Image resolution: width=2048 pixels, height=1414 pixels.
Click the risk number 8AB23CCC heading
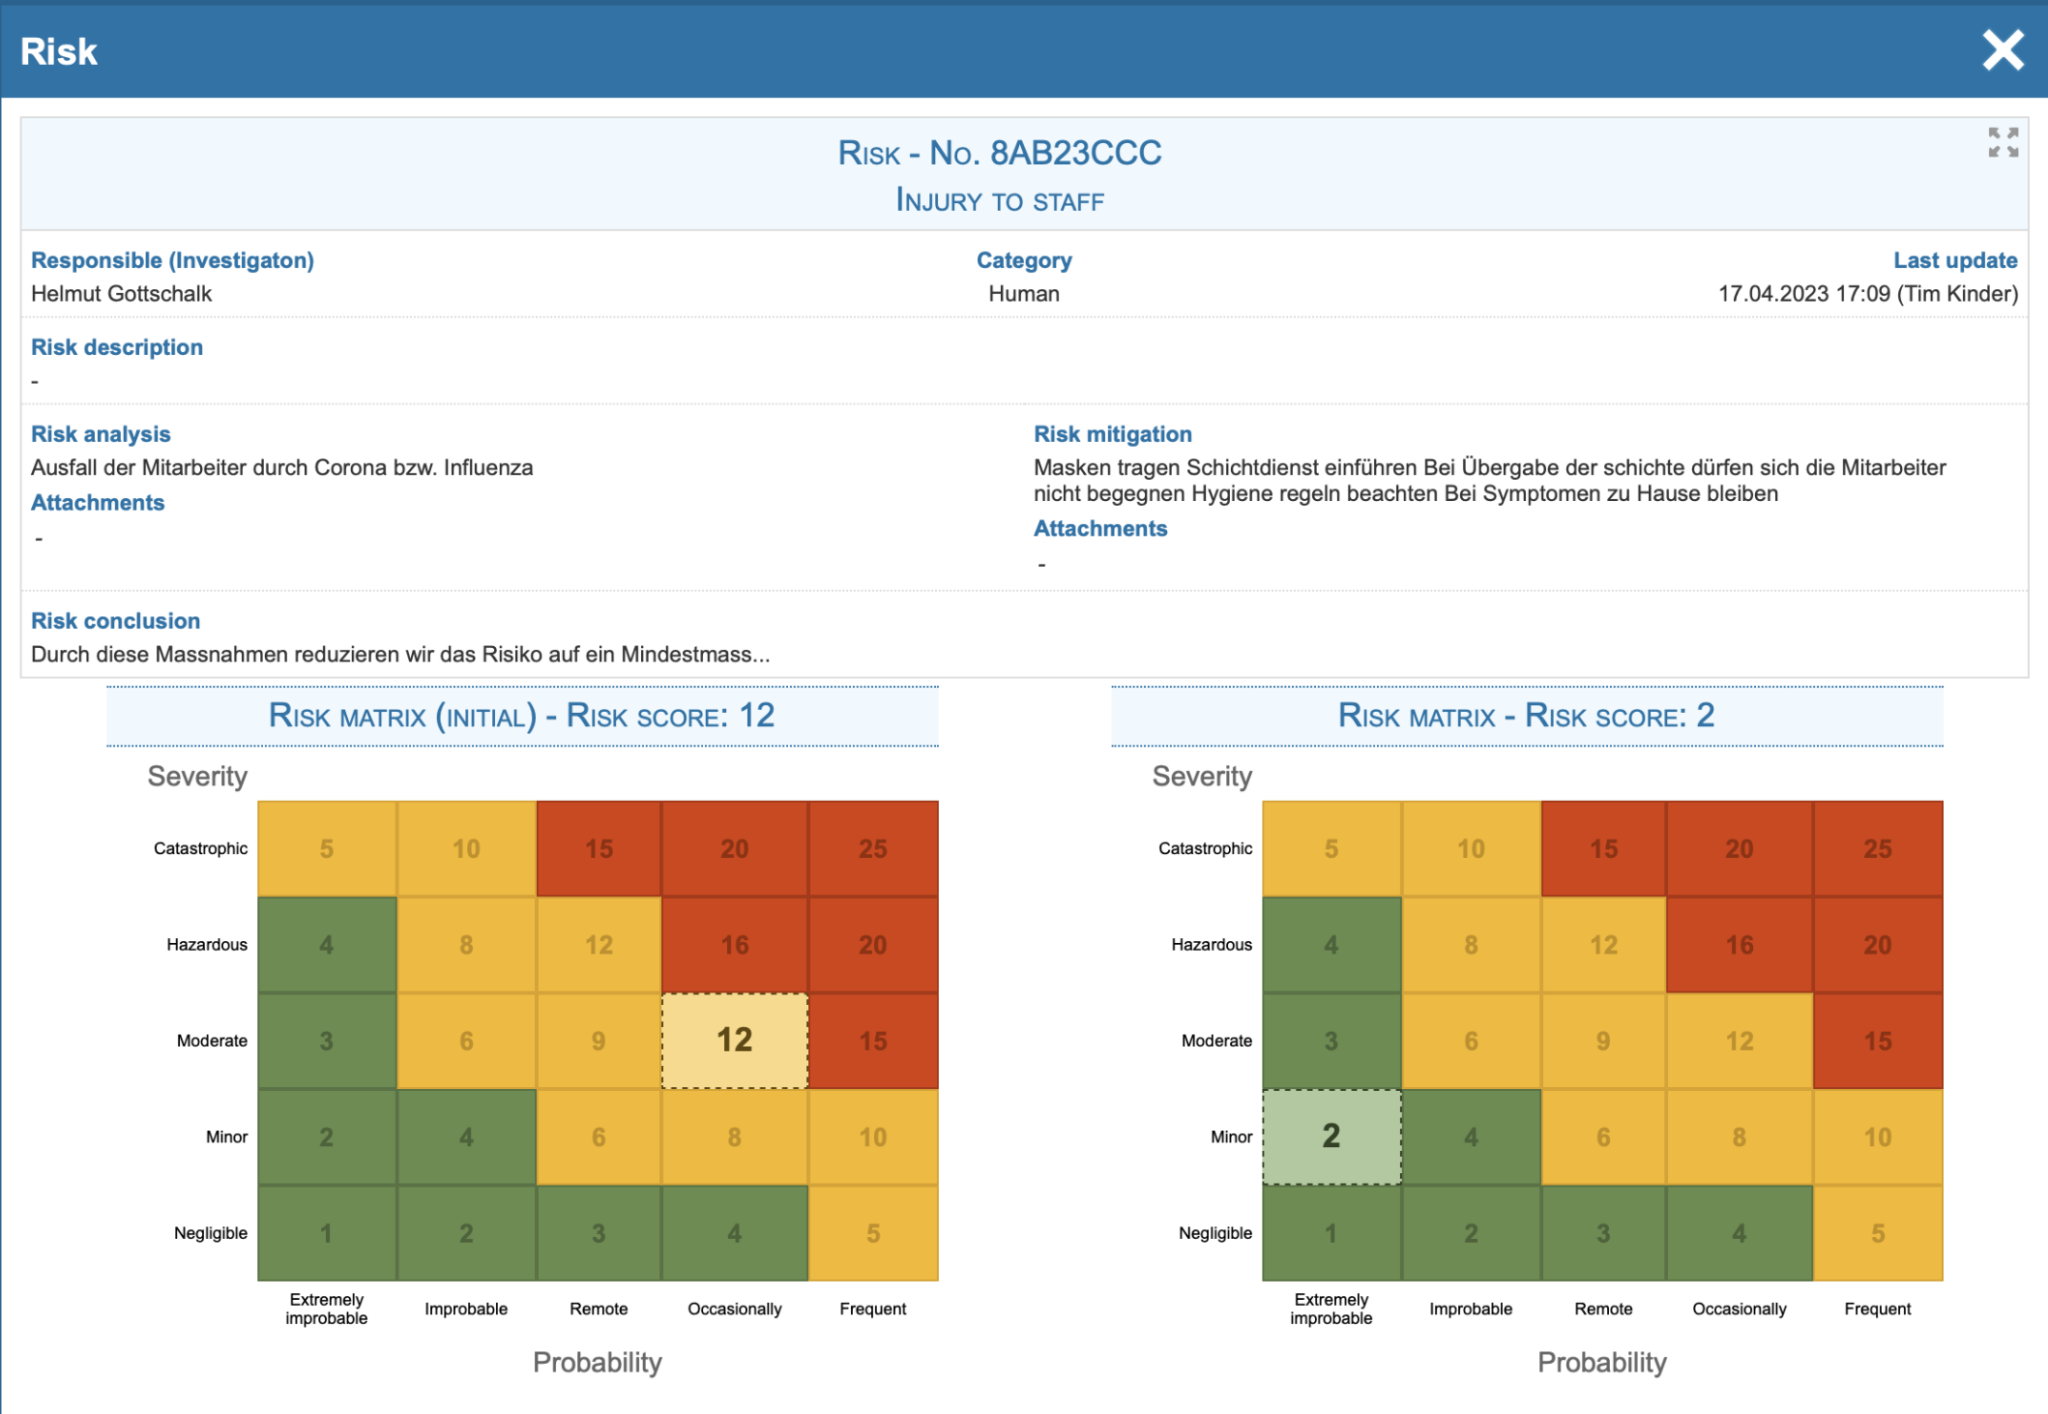(1000, 153)
